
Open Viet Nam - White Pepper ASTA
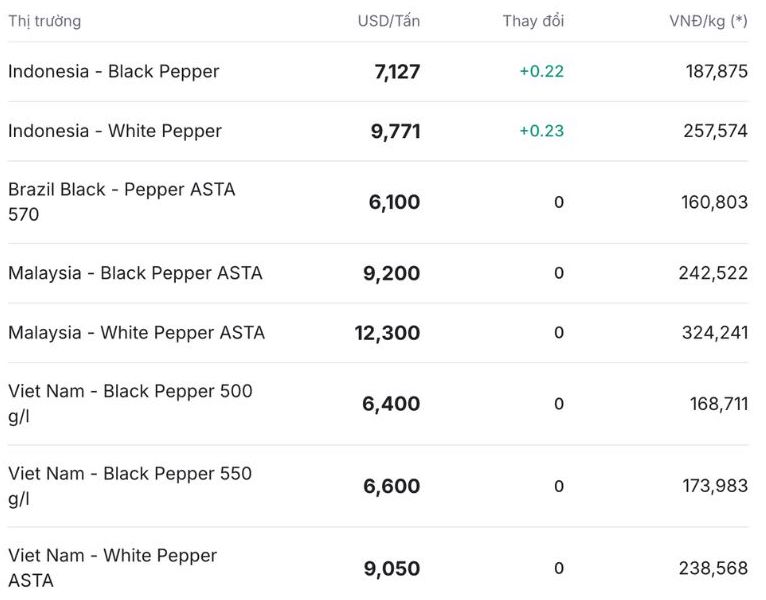112,567
